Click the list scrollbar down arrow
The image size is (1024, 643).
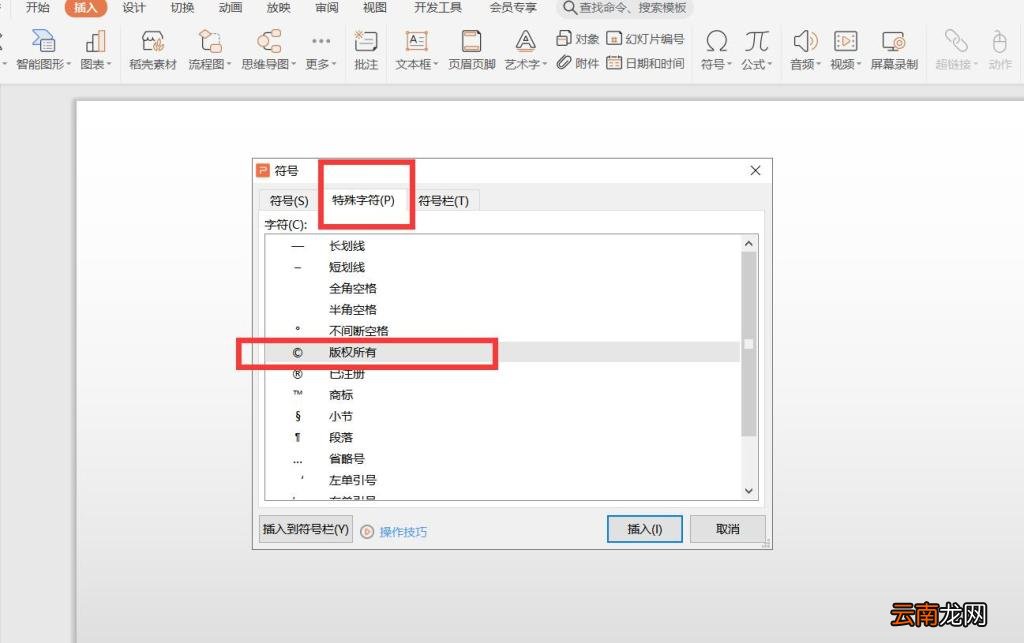748,491
